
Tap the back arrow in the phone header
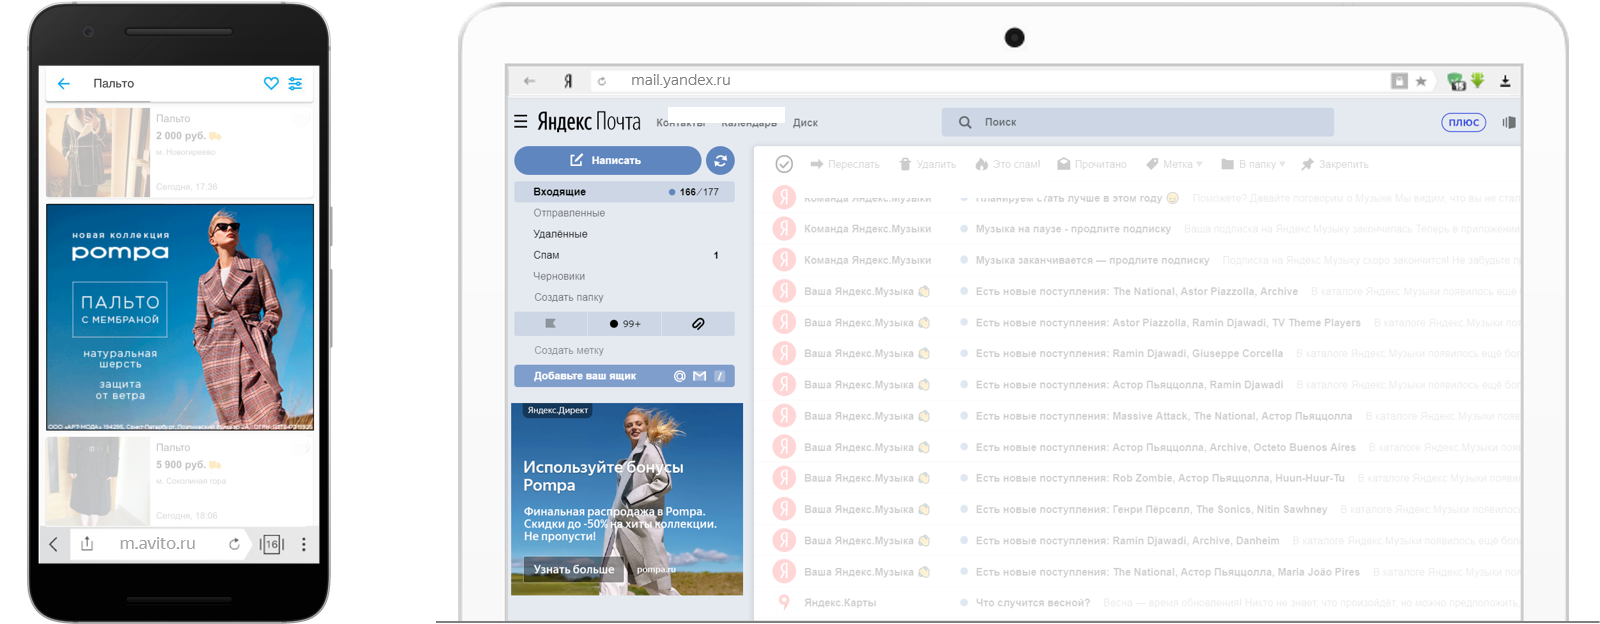click(64, 84)
